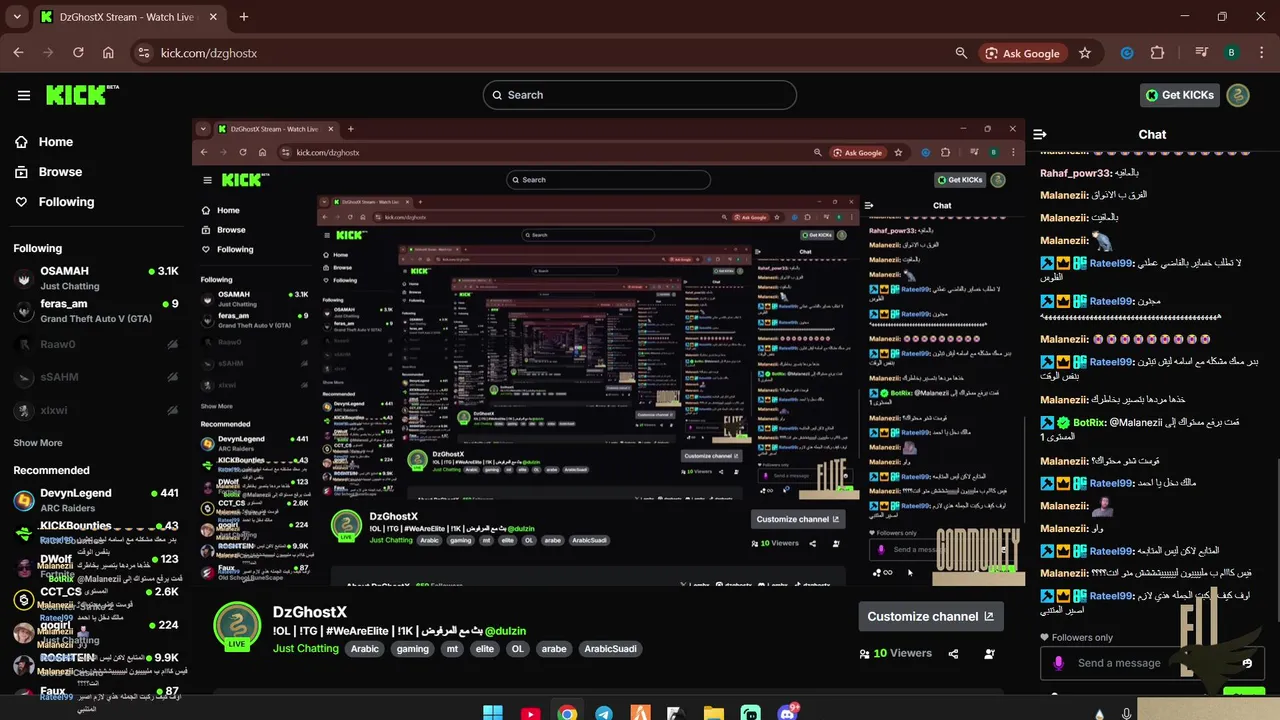The height and width of the screenshot is (720, 1280).
Task: Share the stream using share icon
Action: point(953,654)
